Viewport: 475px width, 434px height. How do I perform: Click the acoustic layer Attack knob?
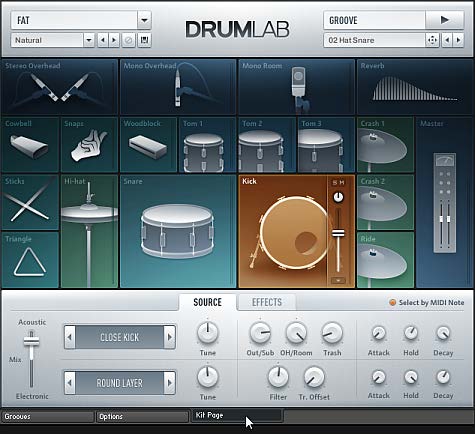coord(379,333)
